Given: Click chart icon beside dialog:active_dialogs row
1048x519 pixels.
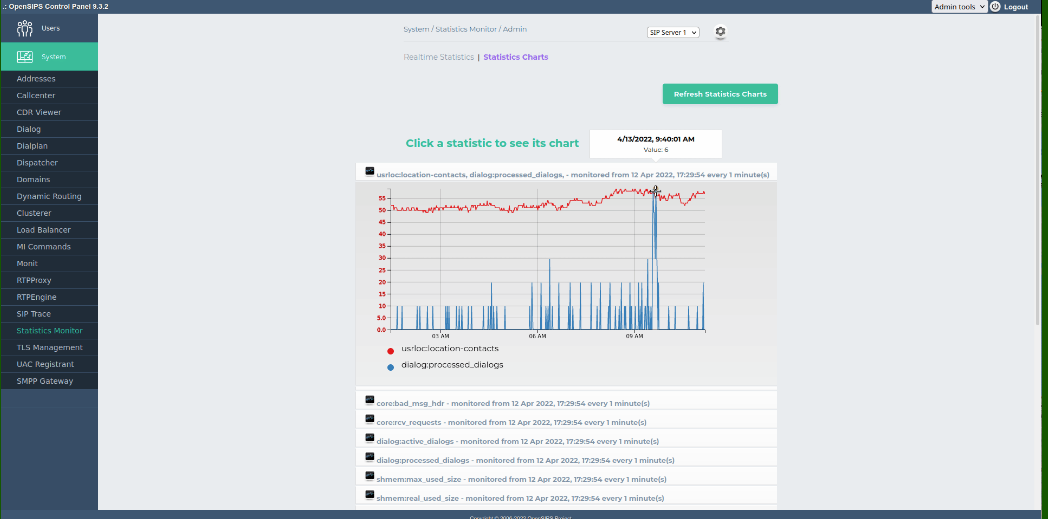Looking at the screenshot, I should tap(369, 440).
